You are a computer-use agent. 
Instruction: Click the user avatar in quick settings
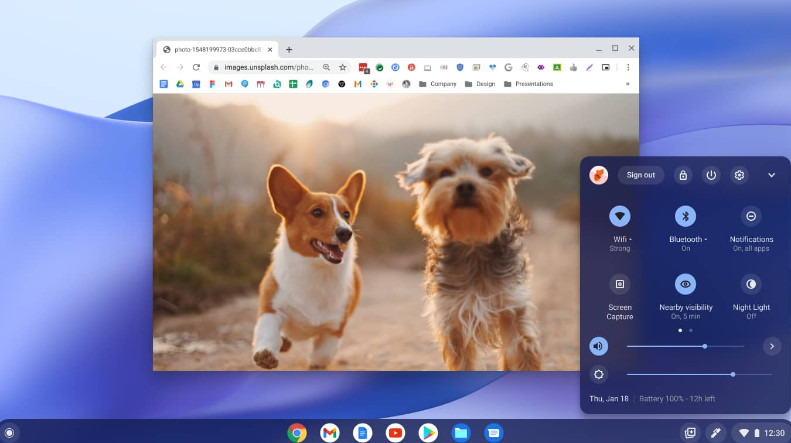599,175
